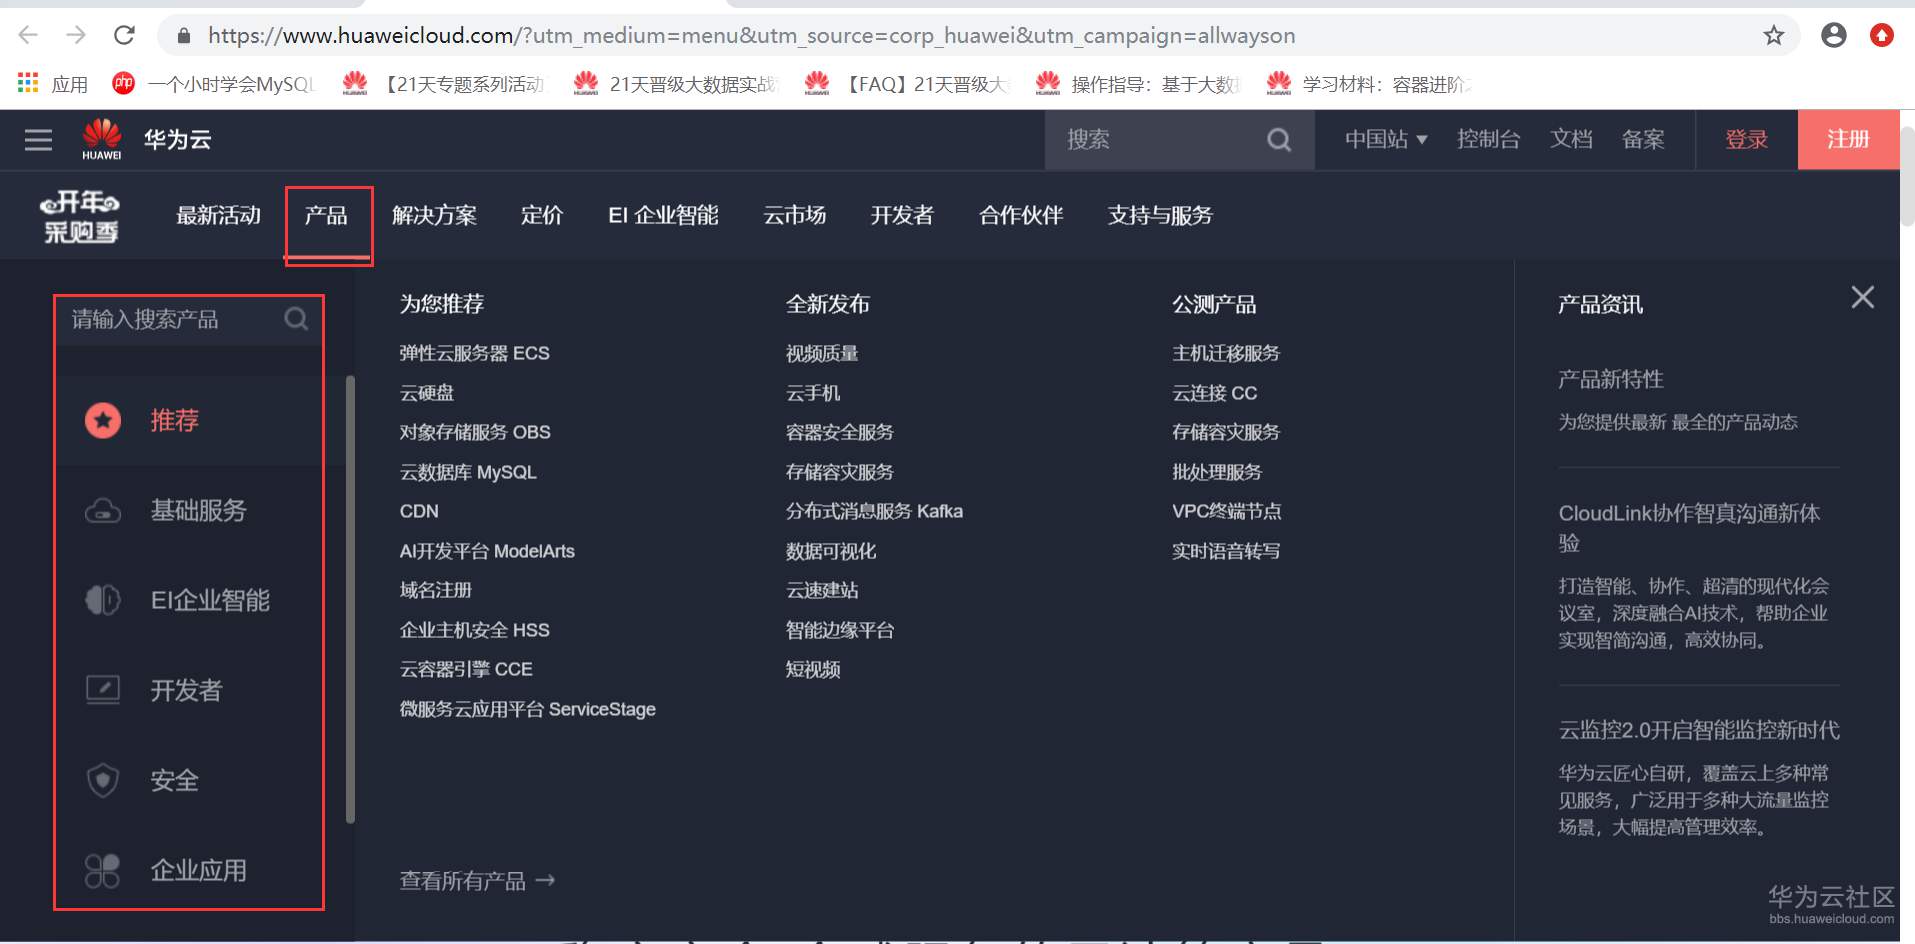Click the monitor icon beside 开发者
1915x944 pixels.
pyautogui.click(x=103, y=690)
